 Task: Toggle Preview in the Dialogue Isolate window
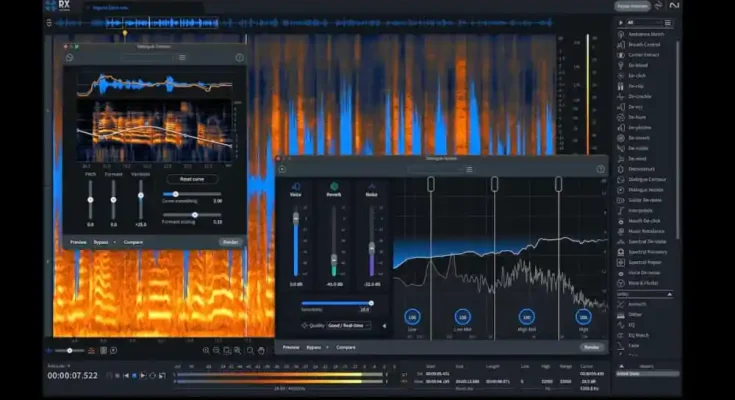291,347
